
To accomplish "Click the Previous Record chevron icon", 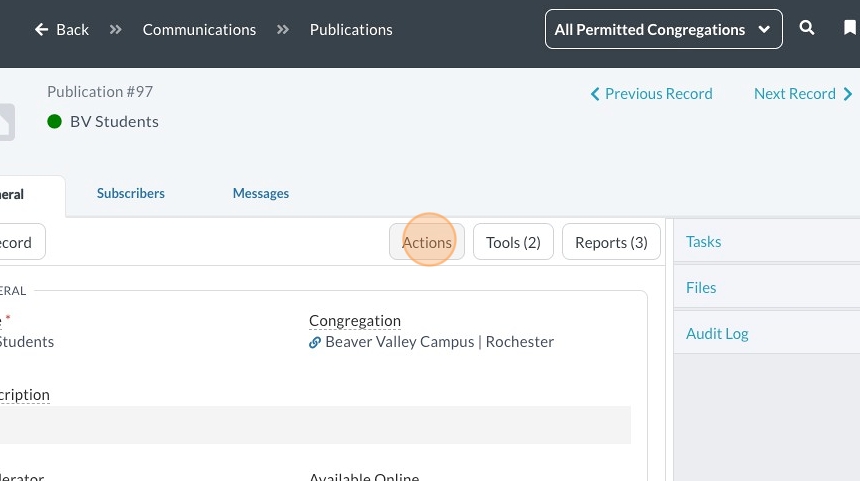I will (595, 94).
